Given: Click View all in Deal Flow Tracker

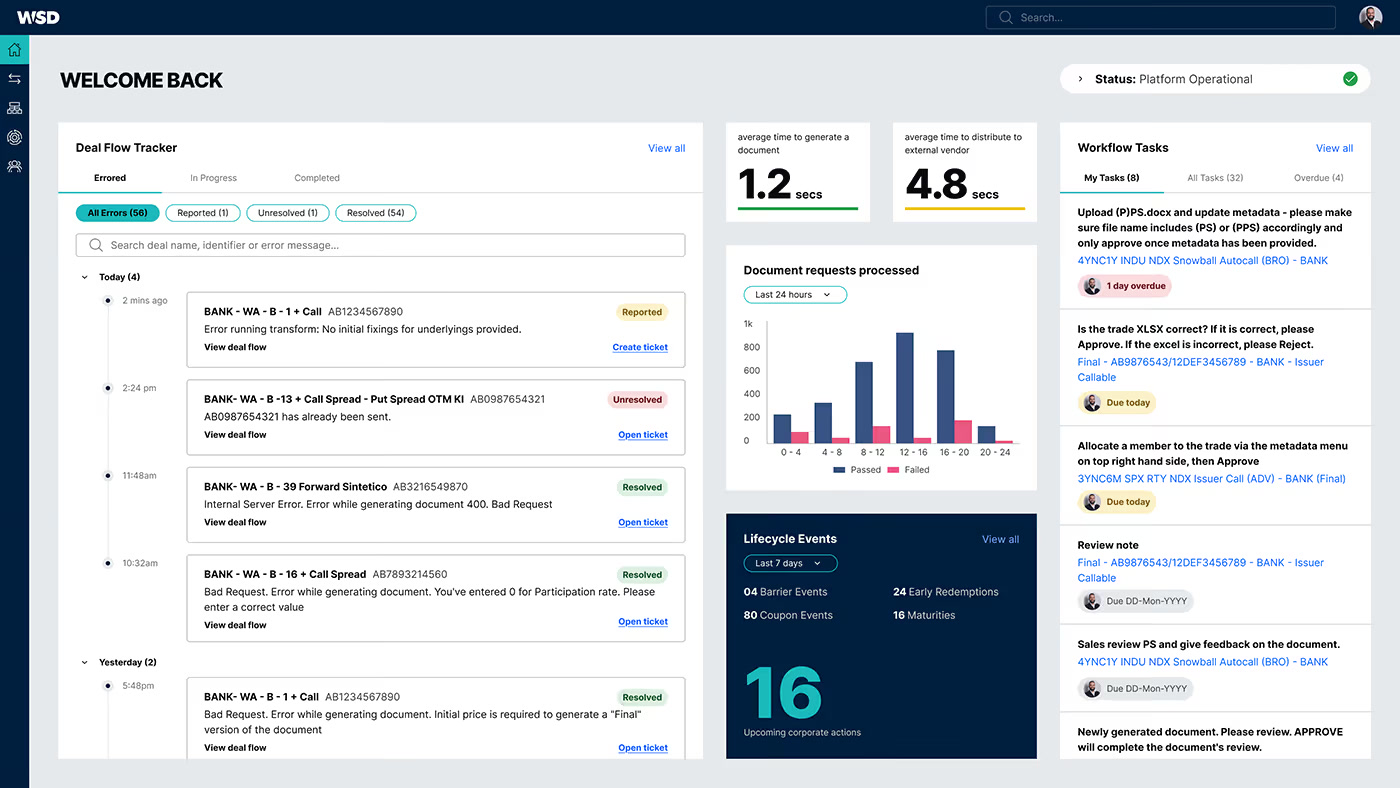Looking at the screenshot, I should (667, 148).
